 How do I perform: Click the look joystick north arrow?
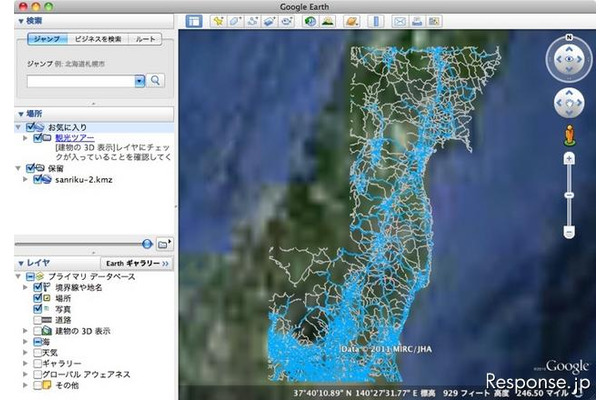coord(569,49)
